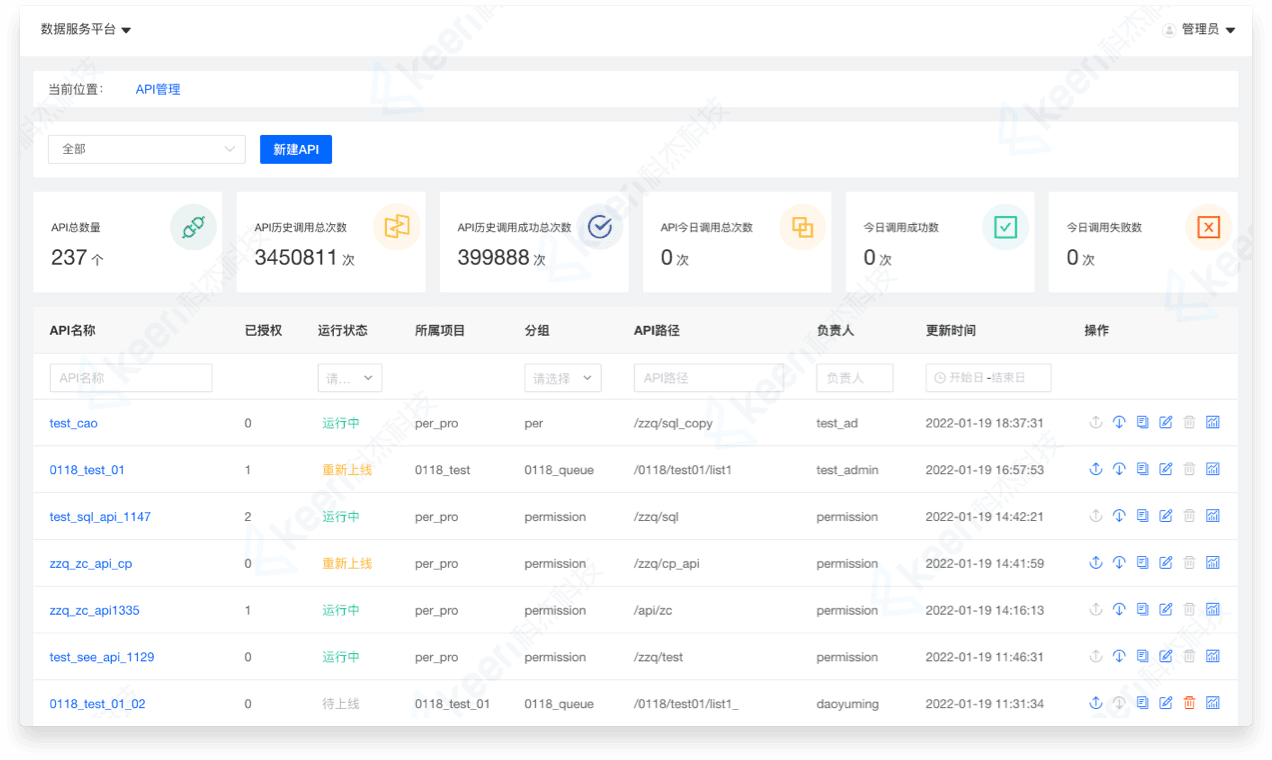Click online upload-arrow icon for zzq_zc_api_cp
The width and height of the screenshot is (1272, 760).
point(1095,563)
